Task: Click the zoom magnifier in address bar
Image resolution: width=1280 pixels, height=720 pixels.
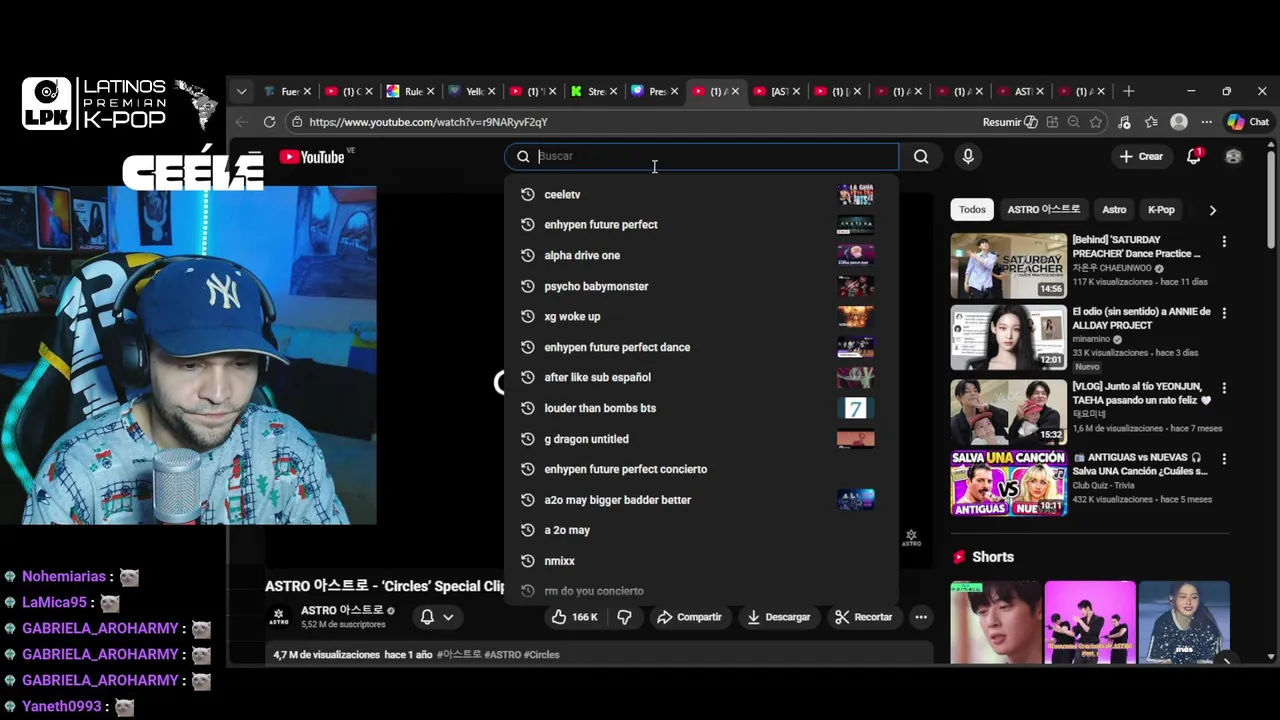Action: [1073, 122]
